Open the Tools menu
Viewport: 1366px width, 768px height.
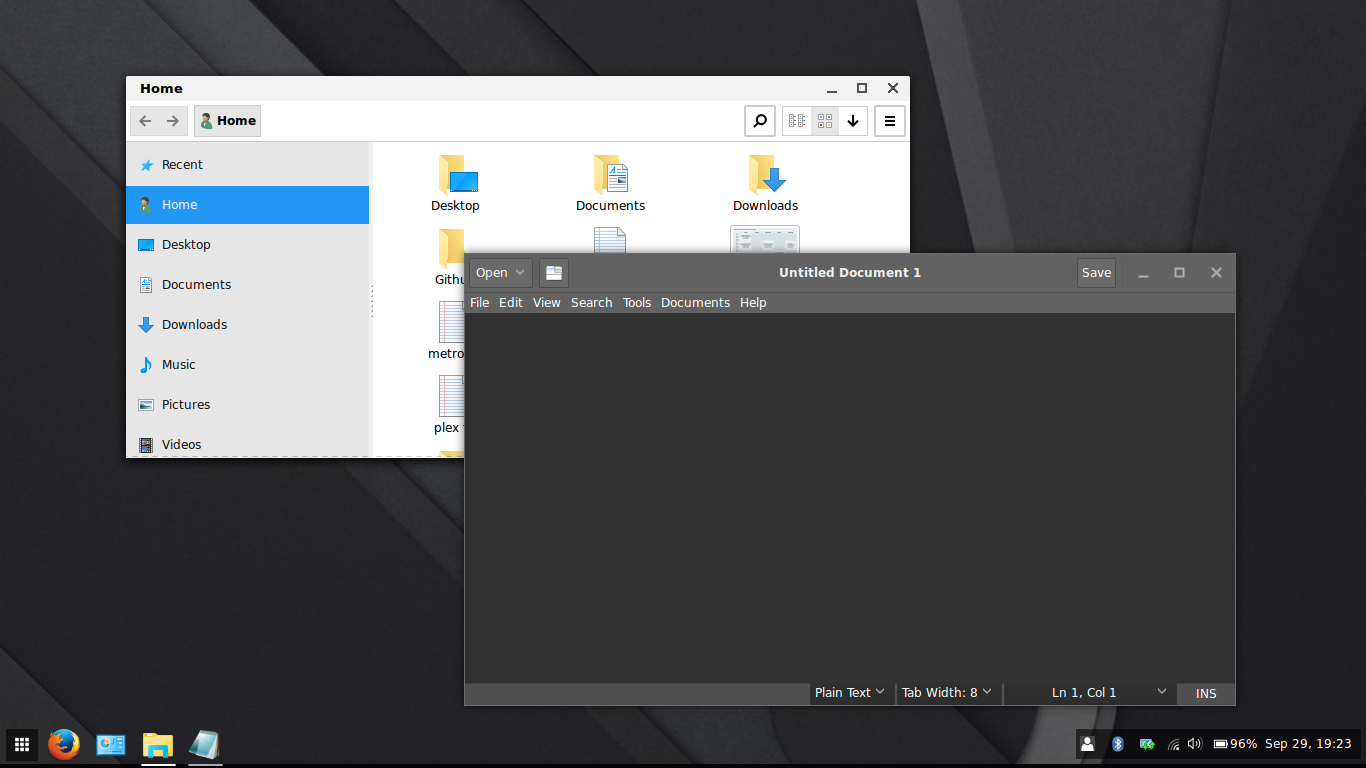[x=637, y=303]
